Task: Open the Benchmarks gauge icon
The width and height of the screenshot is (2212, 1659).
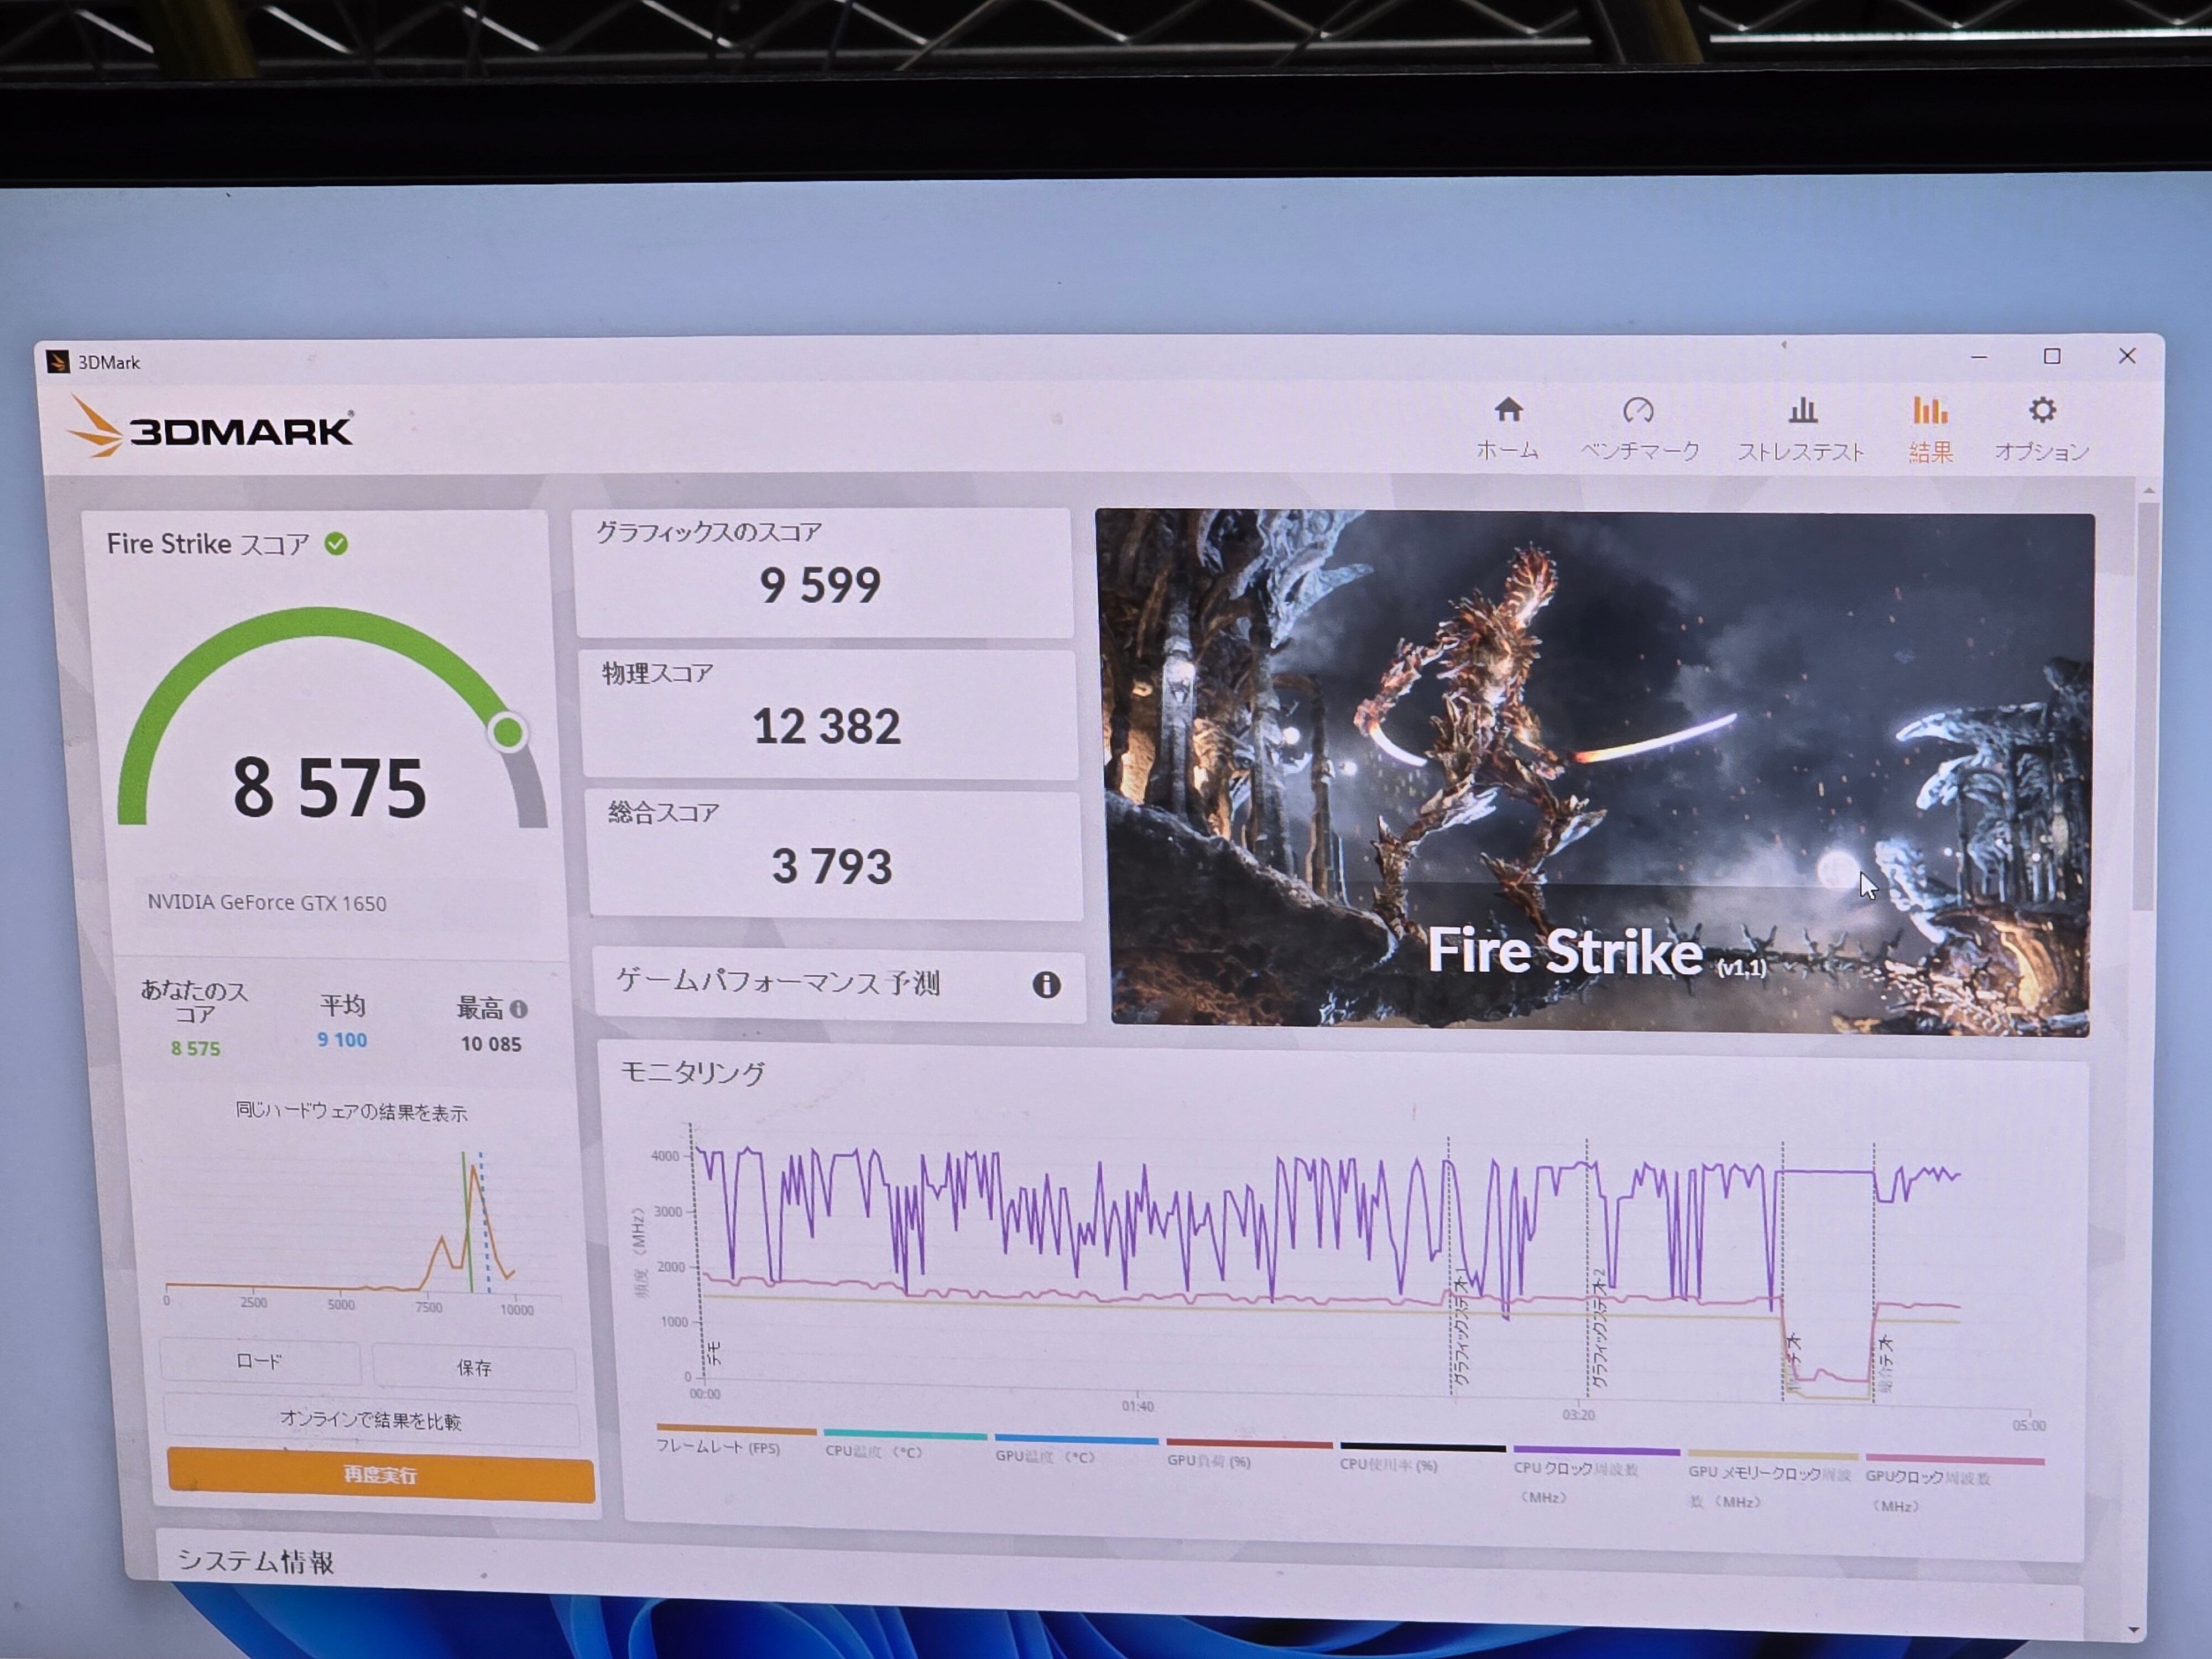Action: (x=1638, y=411)
